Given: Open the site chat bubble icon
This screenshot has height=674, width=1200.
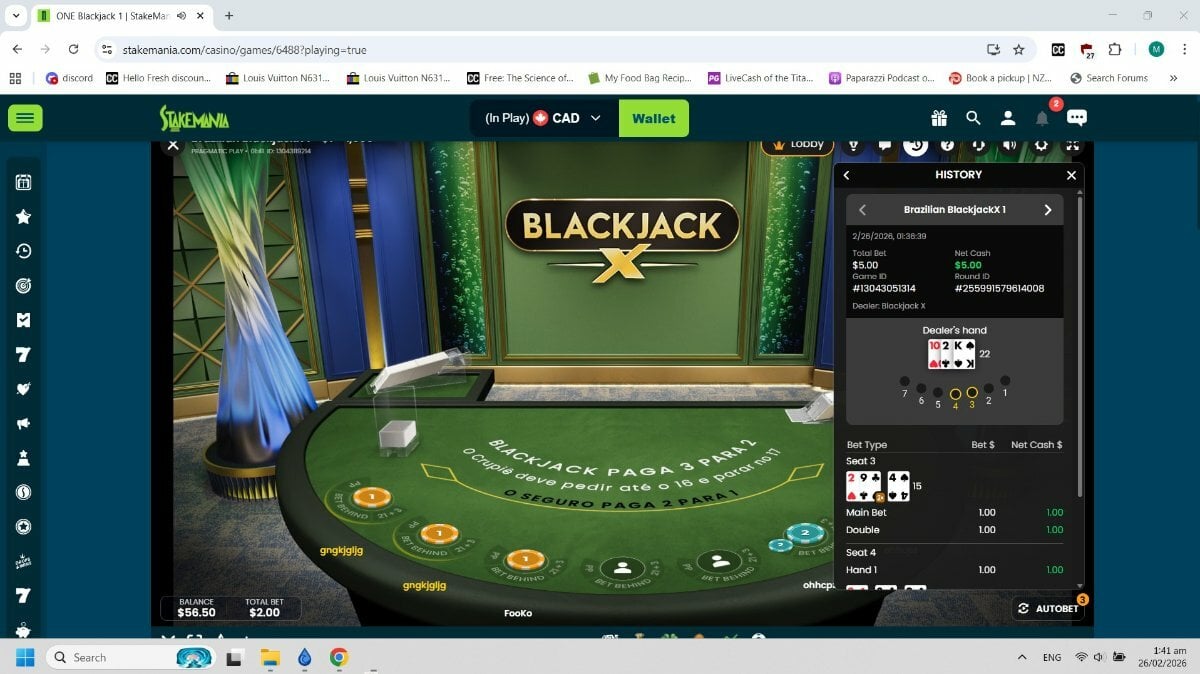Looking at the screenshot, I should 1077,118.
